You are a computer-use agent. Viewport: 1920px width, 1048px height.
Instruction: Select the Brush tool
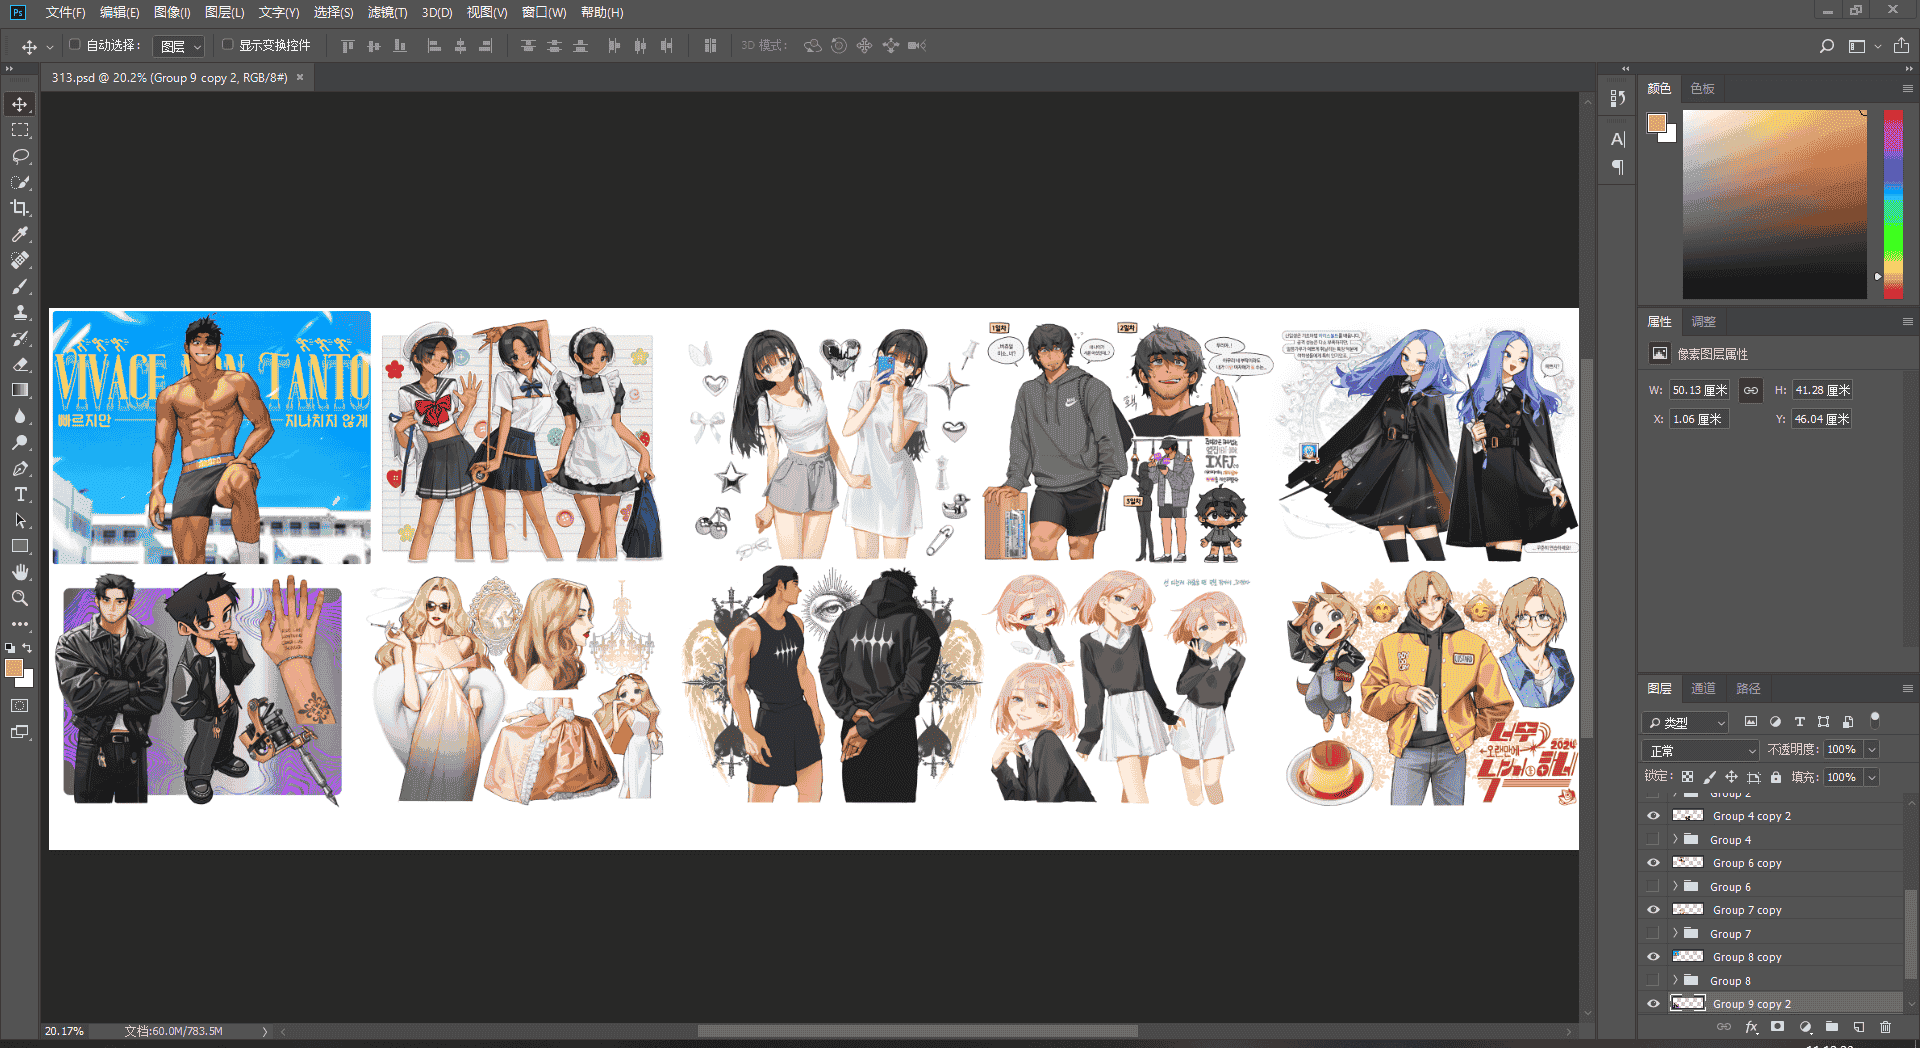20,286
